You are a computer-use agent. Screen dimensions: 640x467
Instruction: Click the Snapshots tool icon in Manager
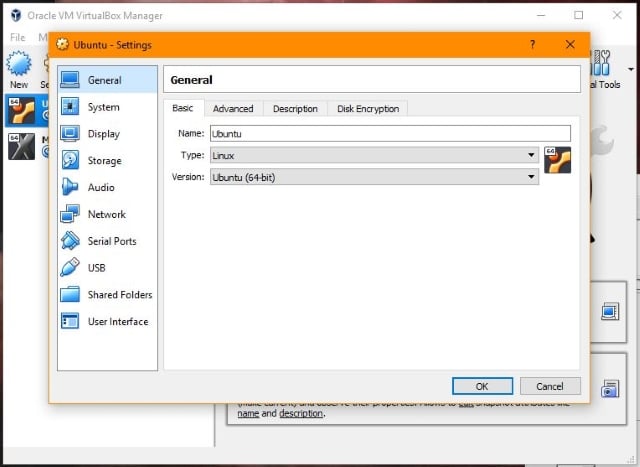pos(610,388)
